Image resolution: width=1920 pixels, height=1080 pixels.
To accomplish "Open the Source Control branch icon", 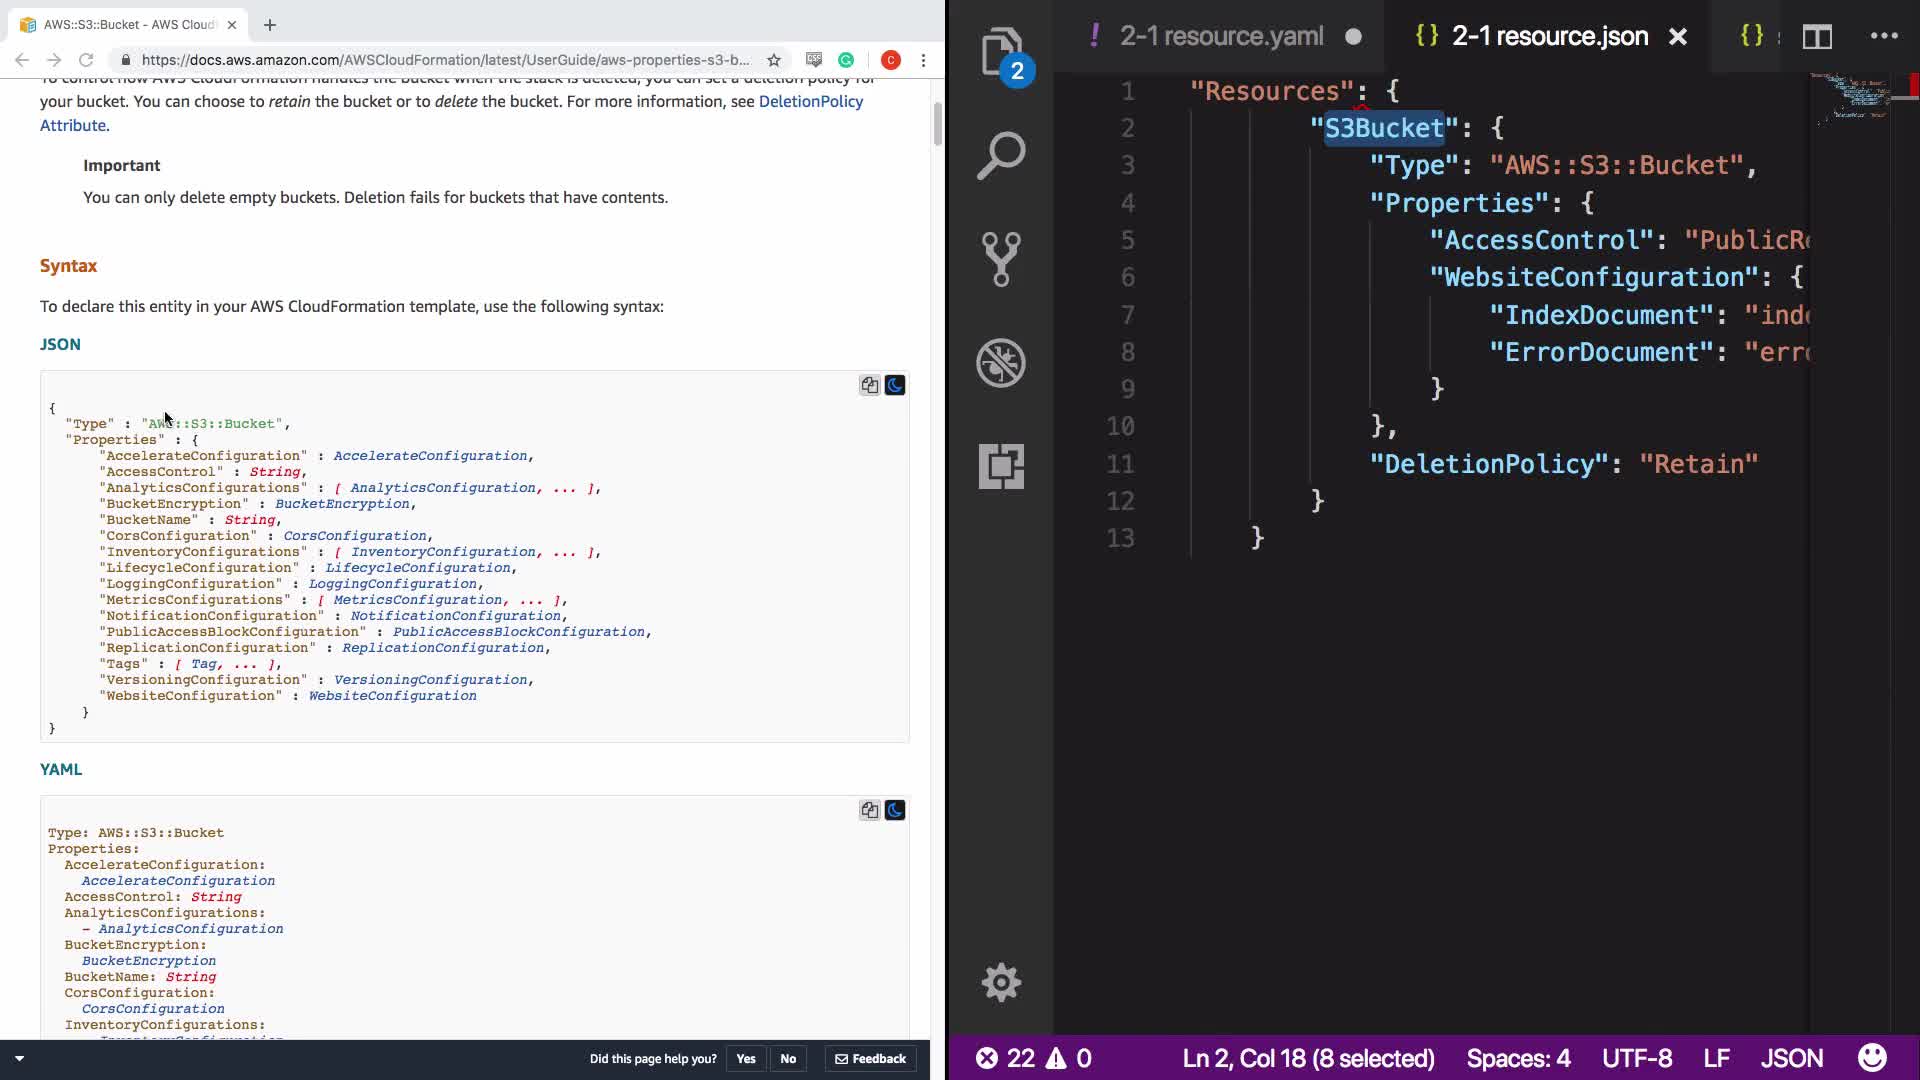I will point(1000,259).
